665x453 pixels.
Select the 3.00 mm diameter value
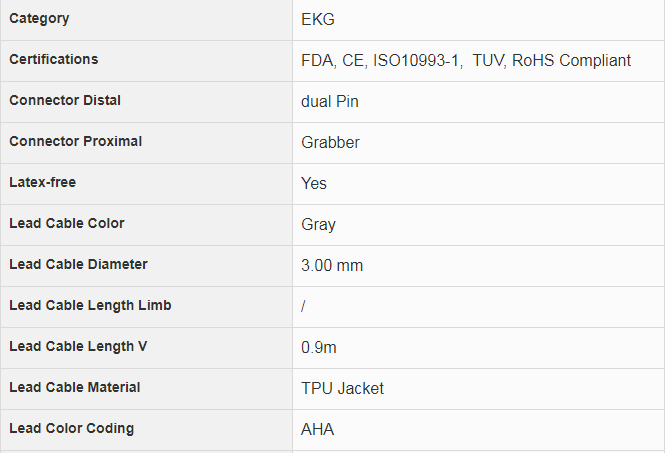coord(332,265)
